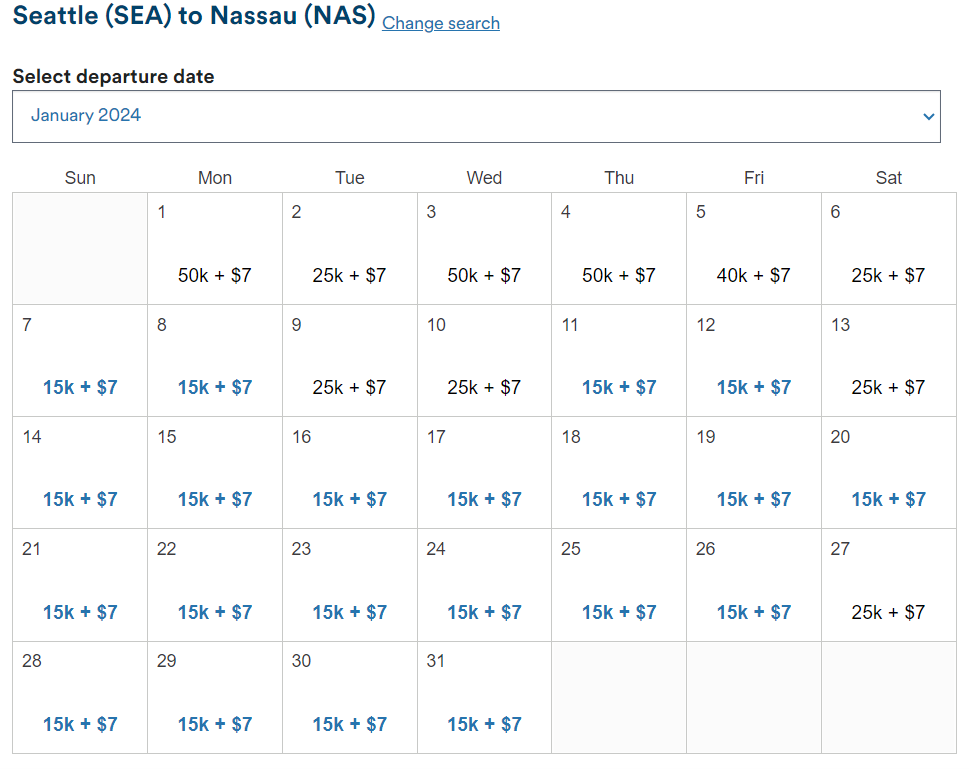Click the Select departure date label
This screenshot has height=769, width=969.
[114, 77]
